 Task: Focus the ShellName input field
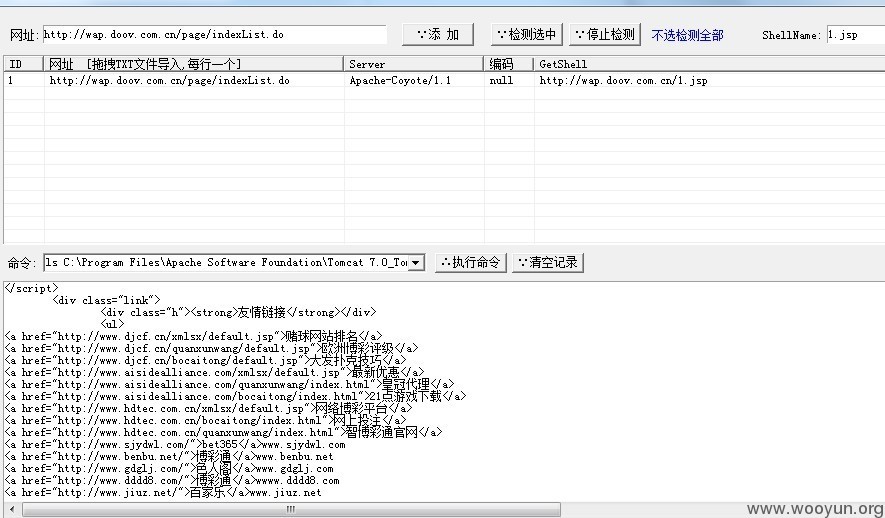(856, 34)
